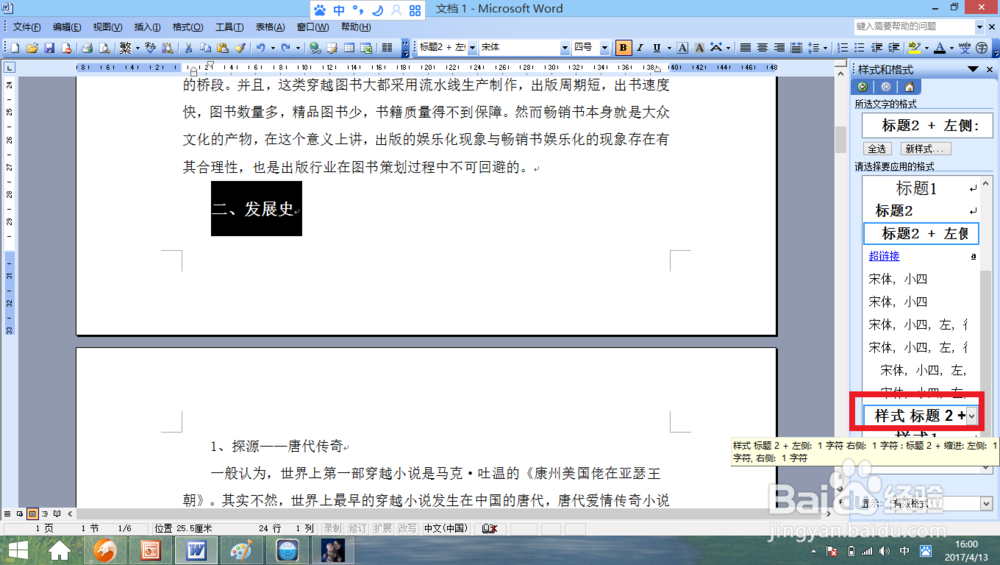Open the font size dropdown (四号)
The height and width of the screenshot is (565, 1000).
point(605,48)
